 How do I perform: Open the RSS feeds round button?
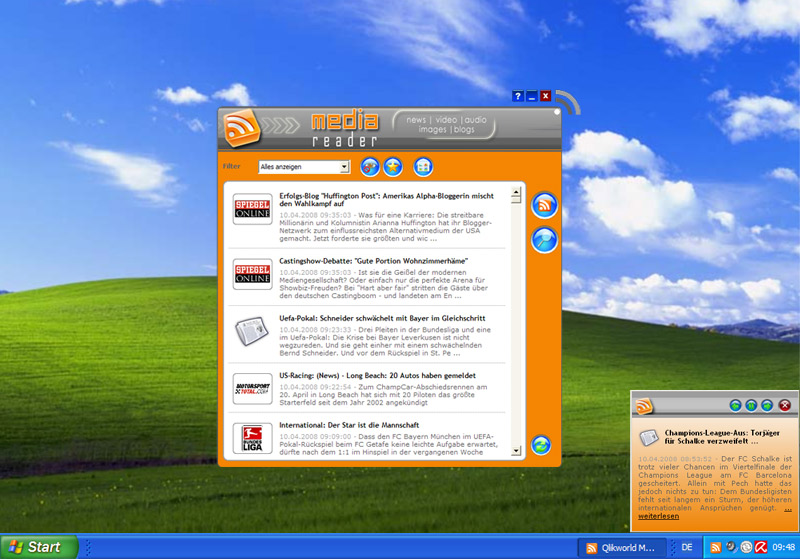click(x=544, y=206)
